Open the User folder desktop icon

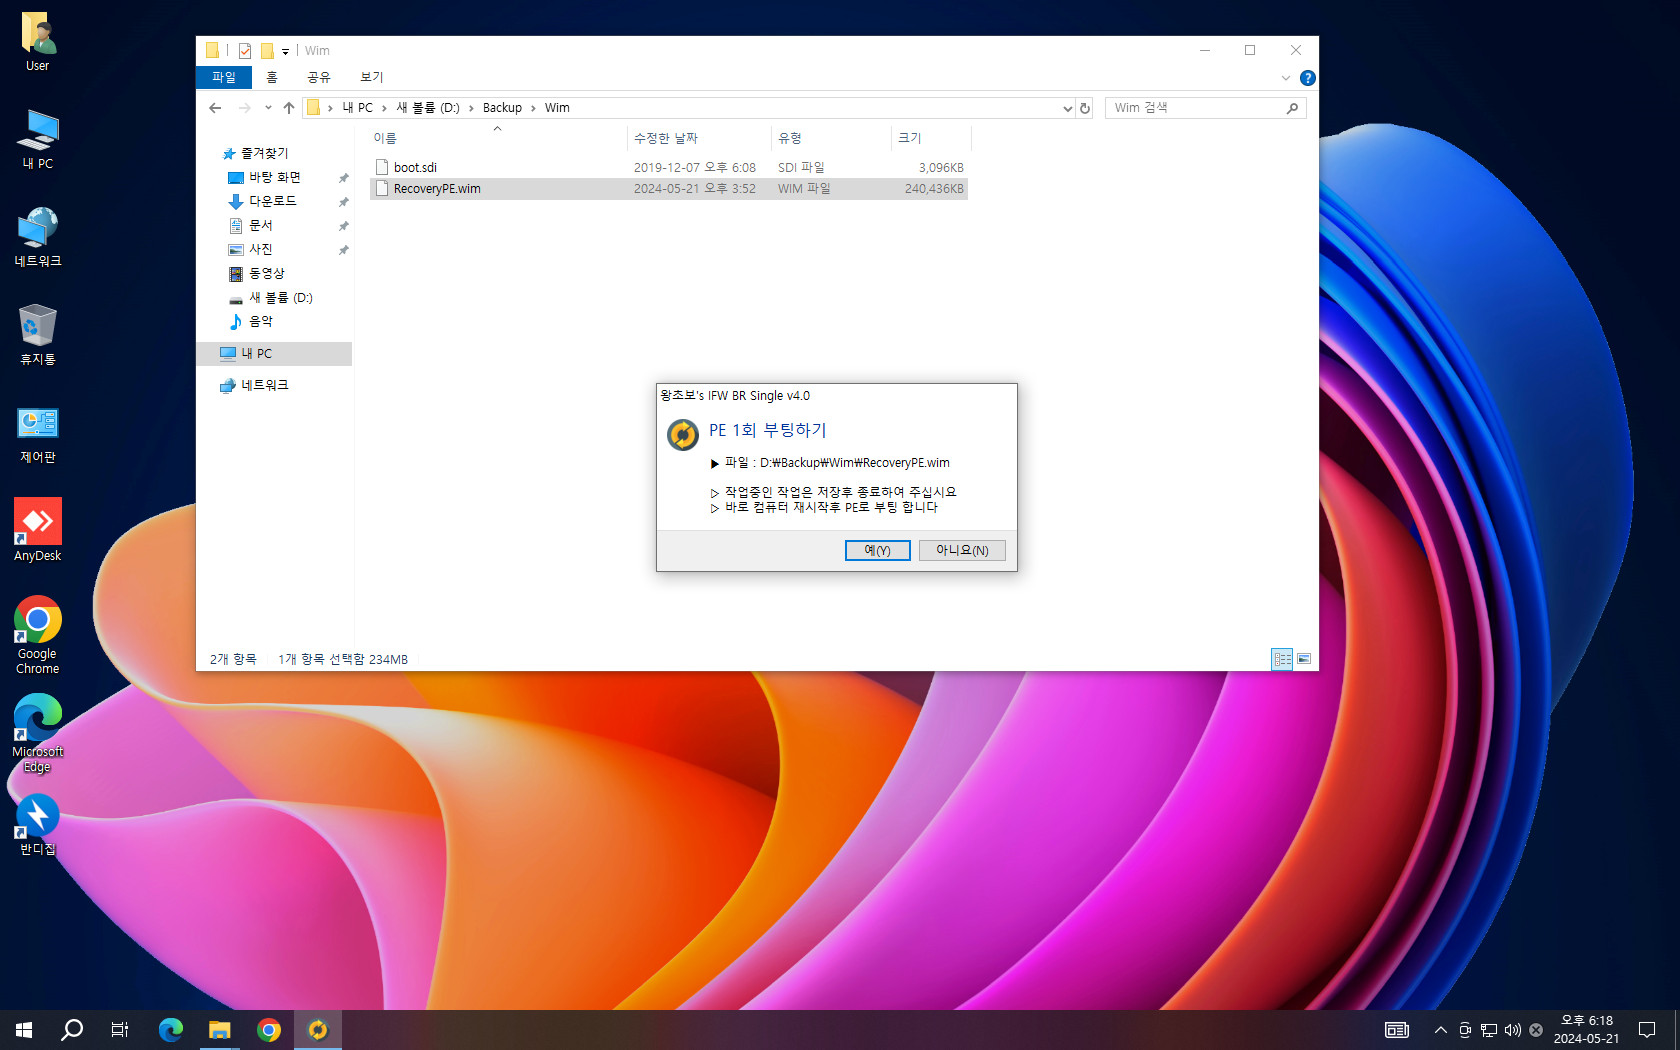tap(38, 42)
